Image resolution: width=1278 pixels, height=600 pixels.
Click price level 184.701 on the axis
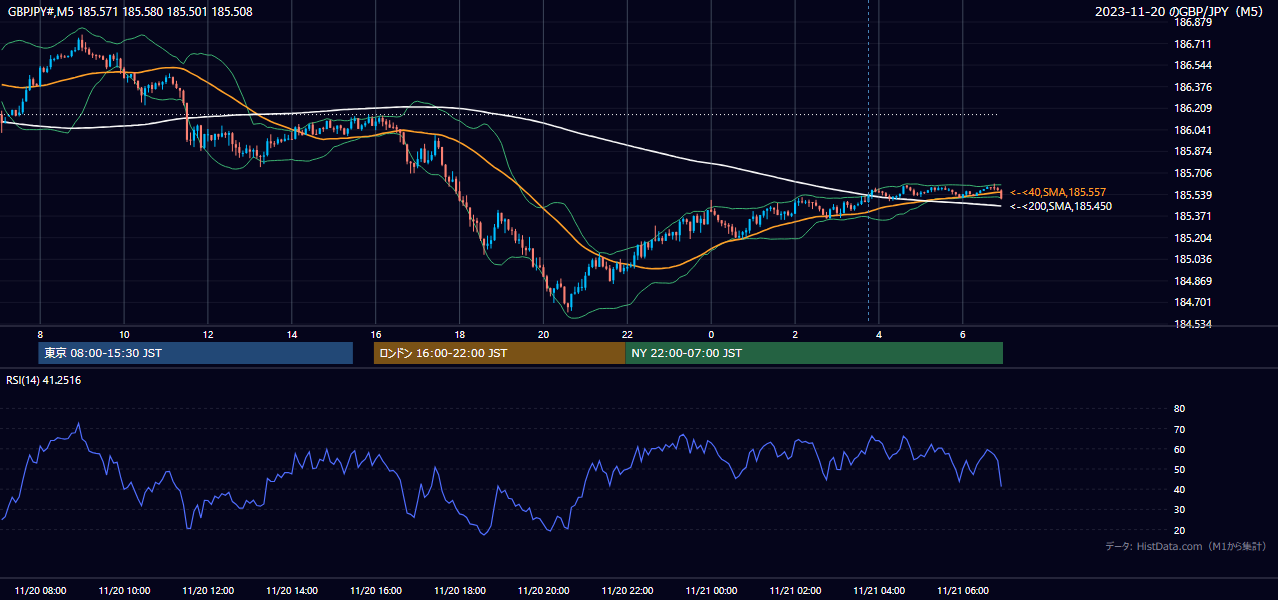[x=1193, y=302]
